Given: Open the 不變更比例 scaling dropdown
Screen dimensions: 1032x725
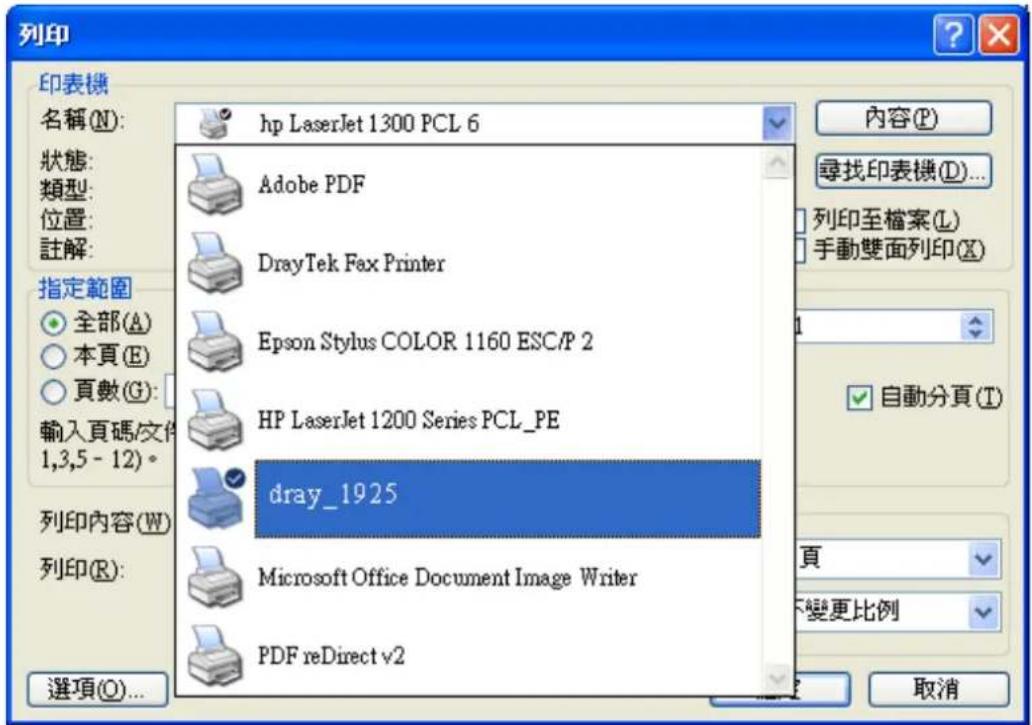Looking at the screenshot, I should (x=983, y=612).
